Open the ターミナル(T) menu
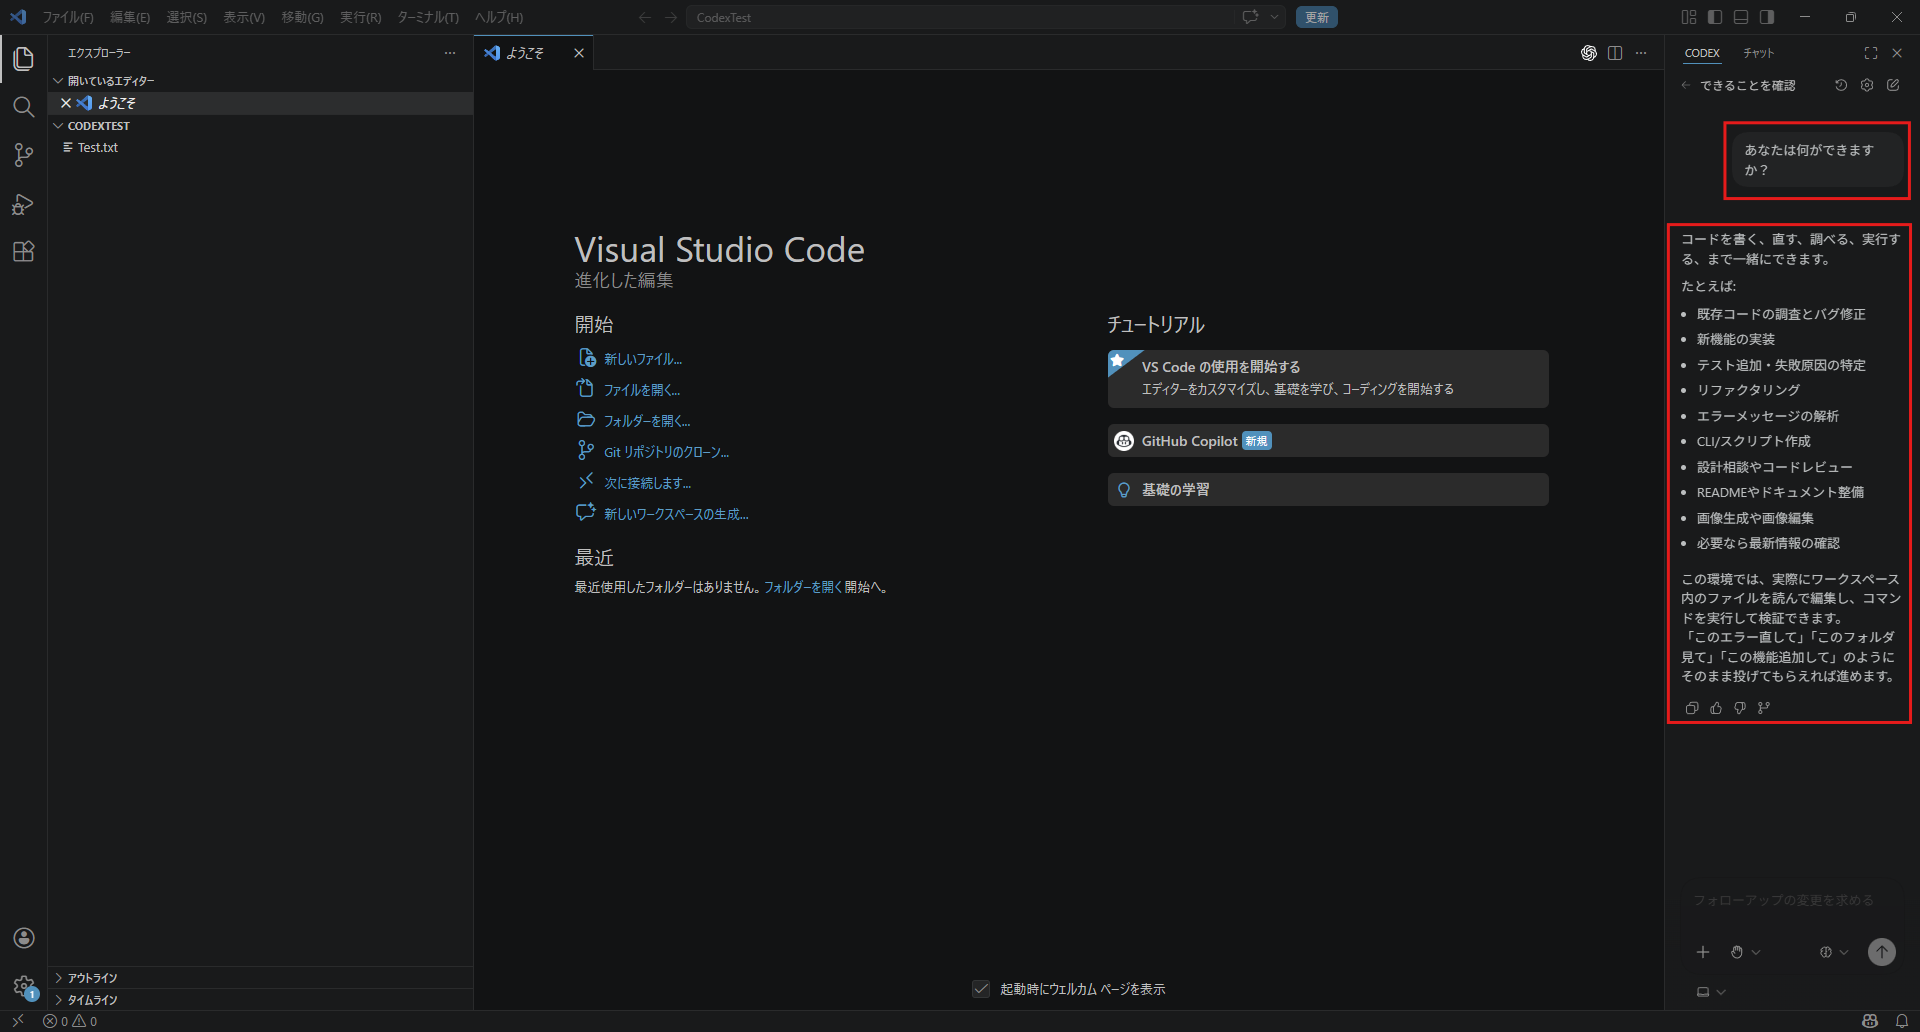This screenshot has height=1032, width=1920. 427,17
